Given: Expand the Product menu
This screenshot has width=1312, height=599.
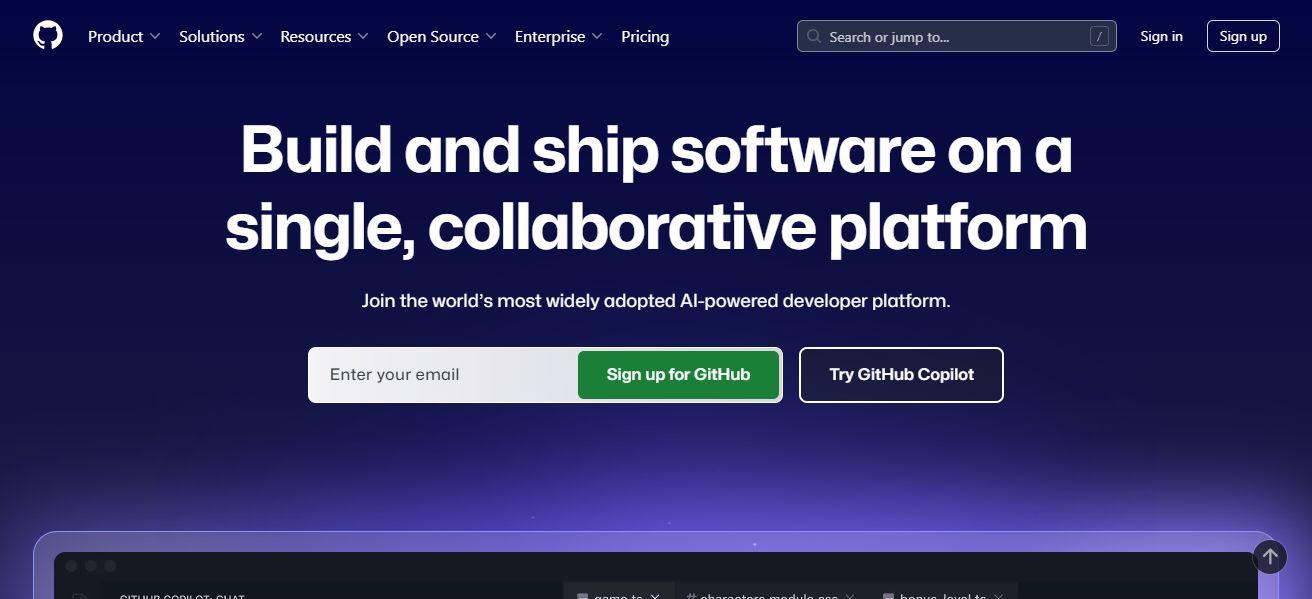Looking at the screenshot, I should coord(124,36).
